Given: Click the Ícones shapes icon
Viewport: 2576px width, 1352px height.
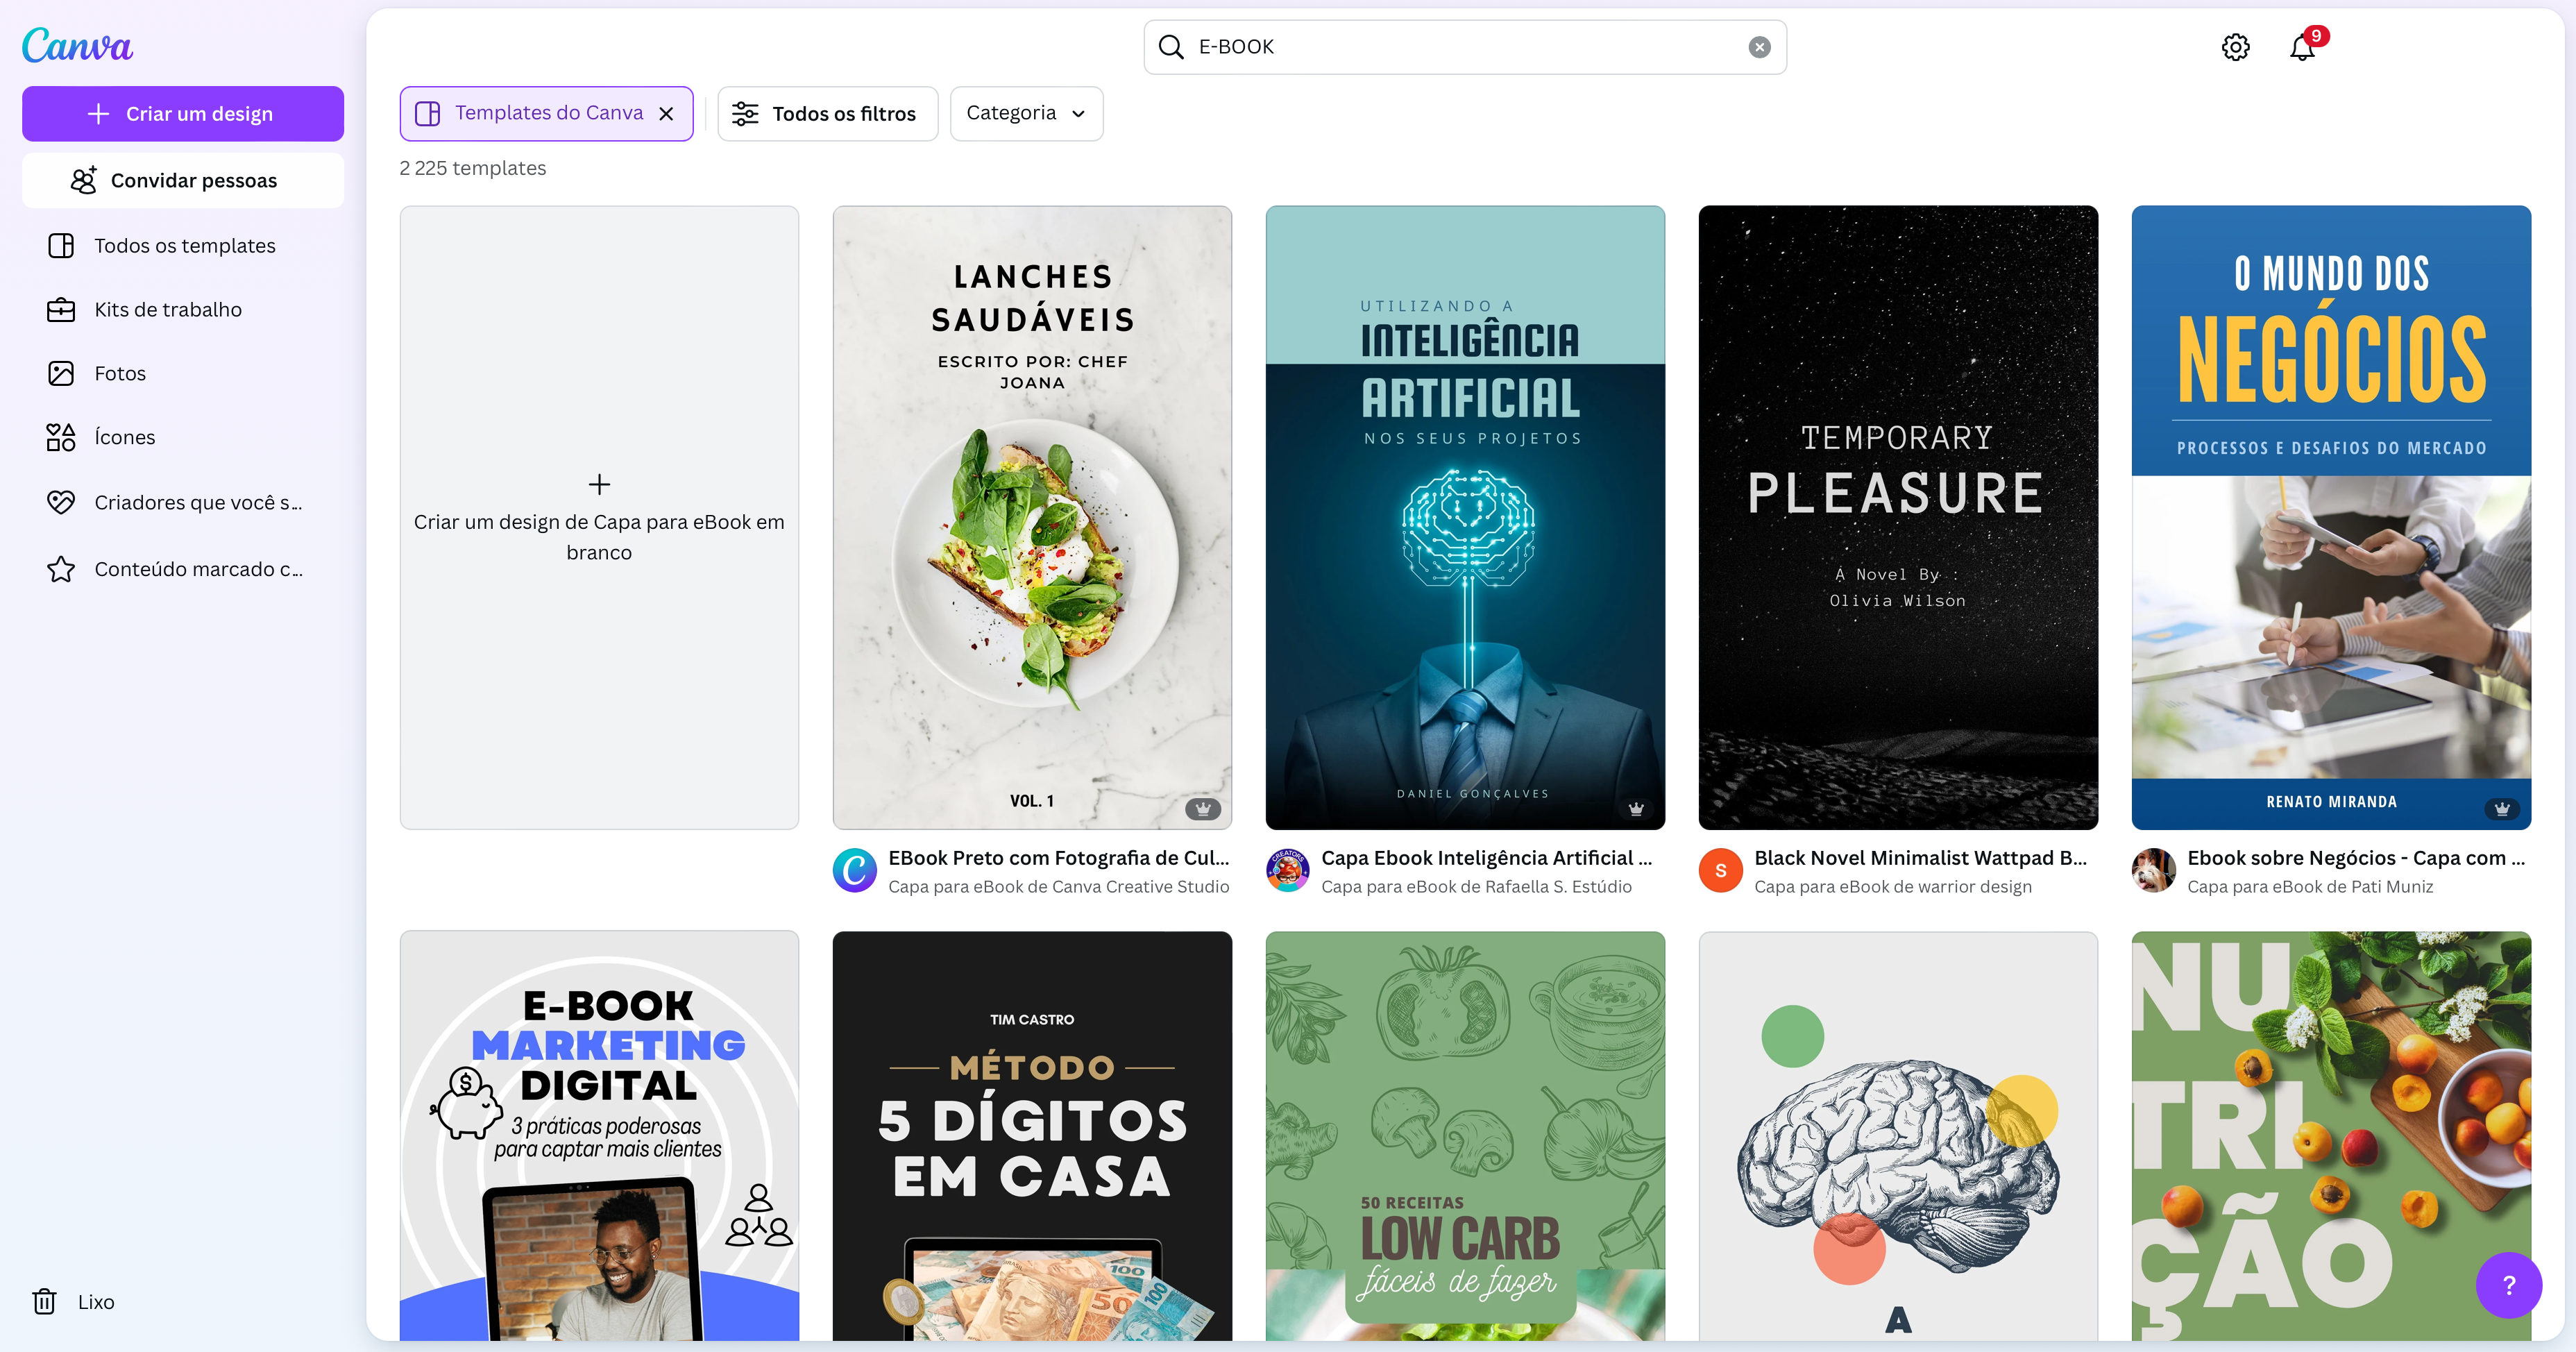Looking at the screenshot, I should tap(61, 438).
